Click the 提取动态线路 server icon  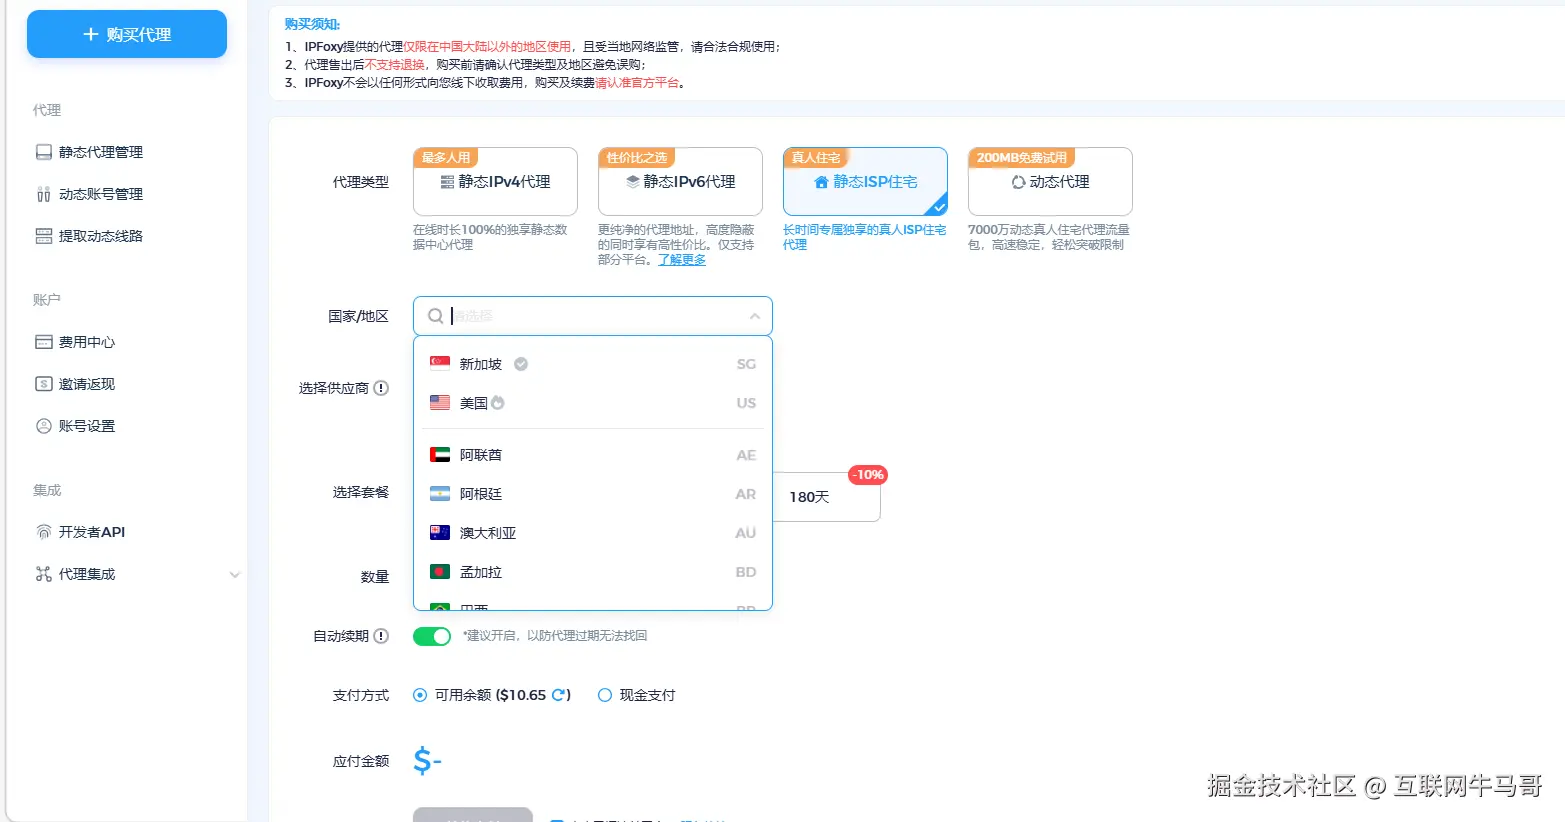44,236
